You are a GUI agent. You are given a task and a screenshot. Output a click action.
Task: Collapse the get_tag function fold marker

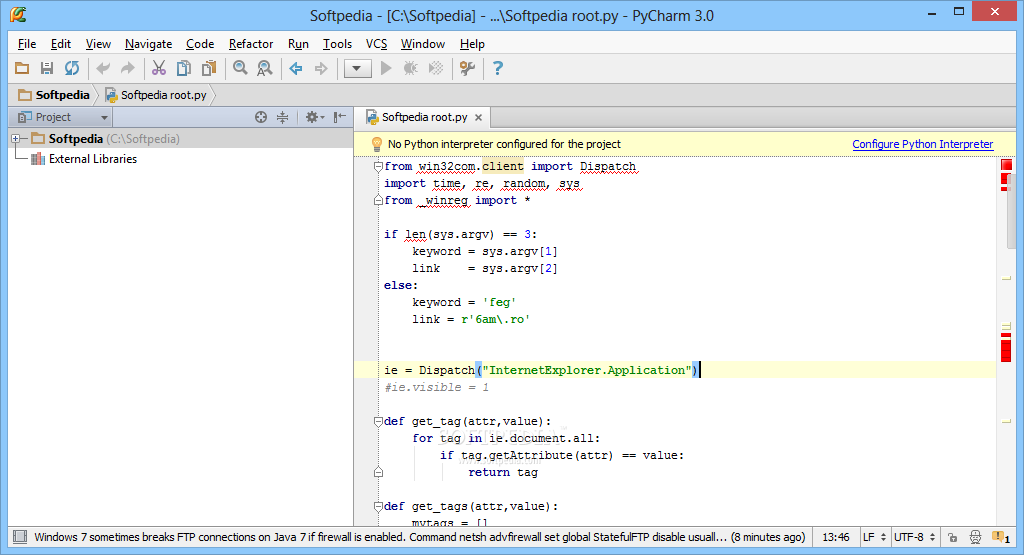click(x=378, y=421)
